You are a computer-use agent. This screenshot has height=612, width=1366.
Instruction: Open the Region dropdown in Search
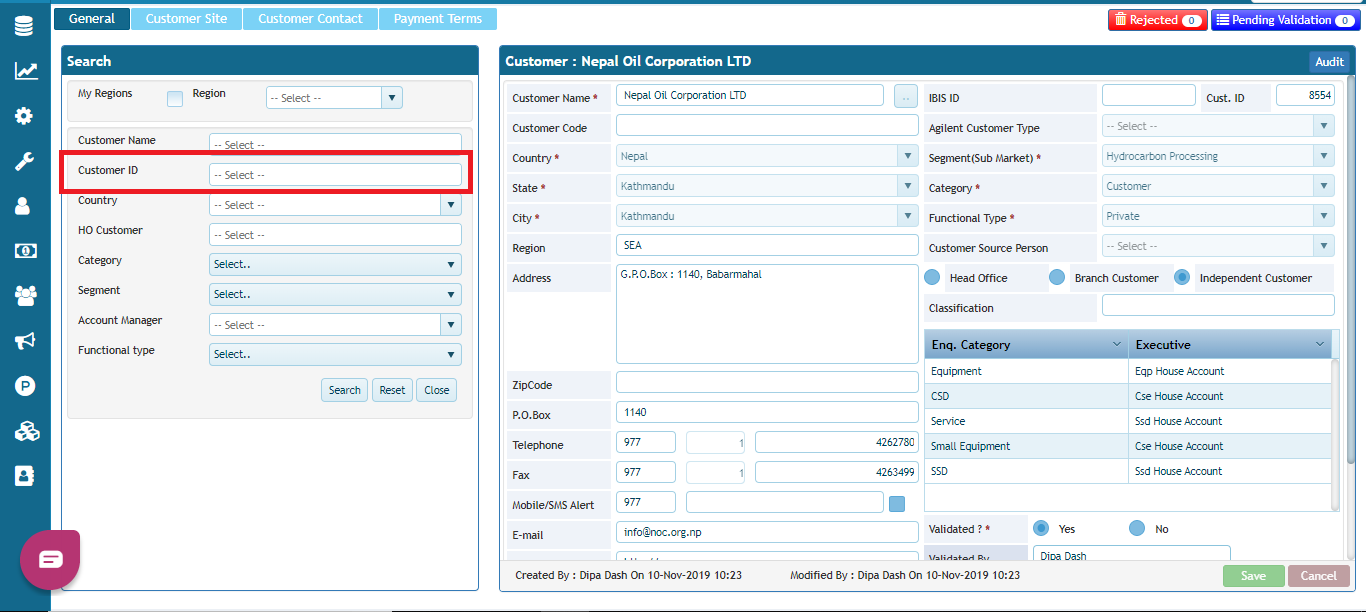click(334, 98)
